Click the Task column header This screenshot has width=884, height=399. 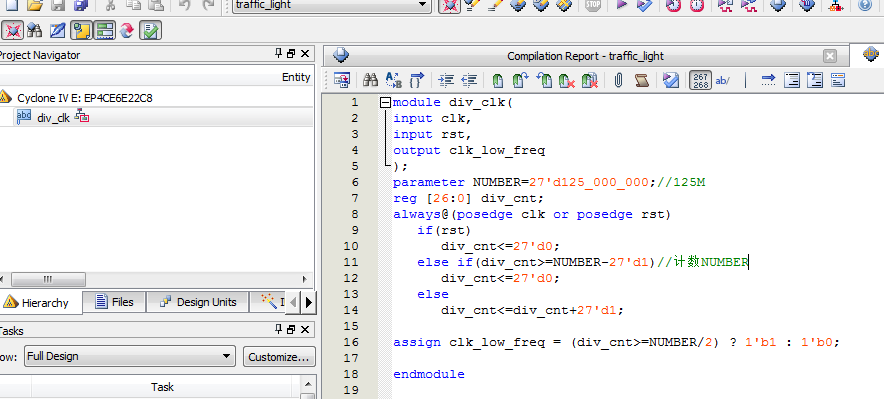(162, 387)
